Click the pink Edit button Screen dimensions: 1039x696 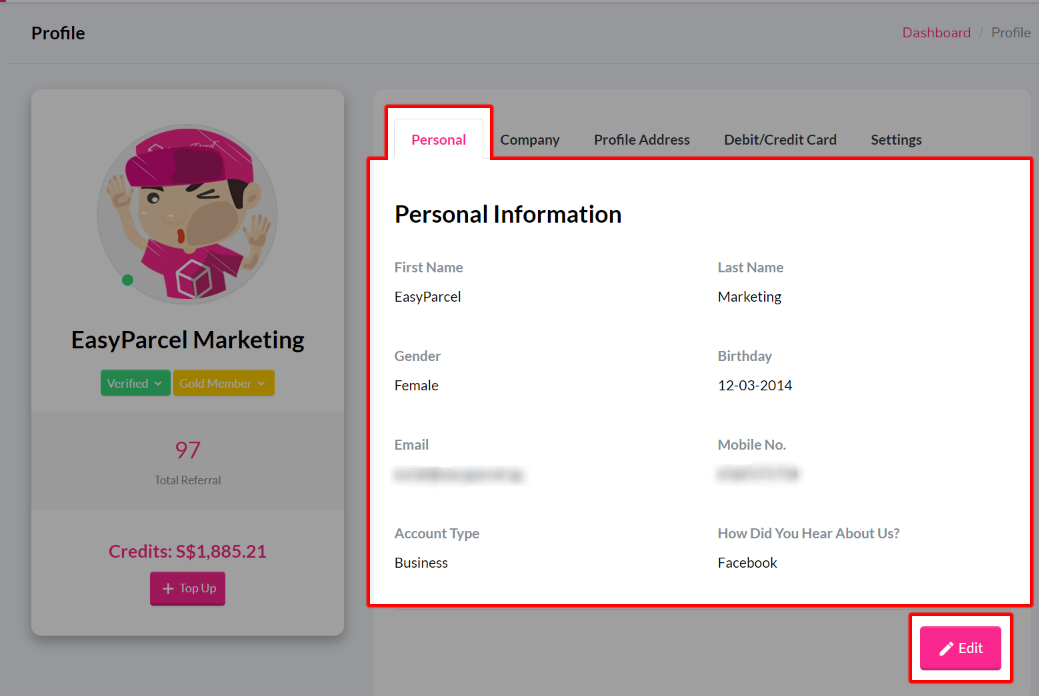[x=960, y=648]
